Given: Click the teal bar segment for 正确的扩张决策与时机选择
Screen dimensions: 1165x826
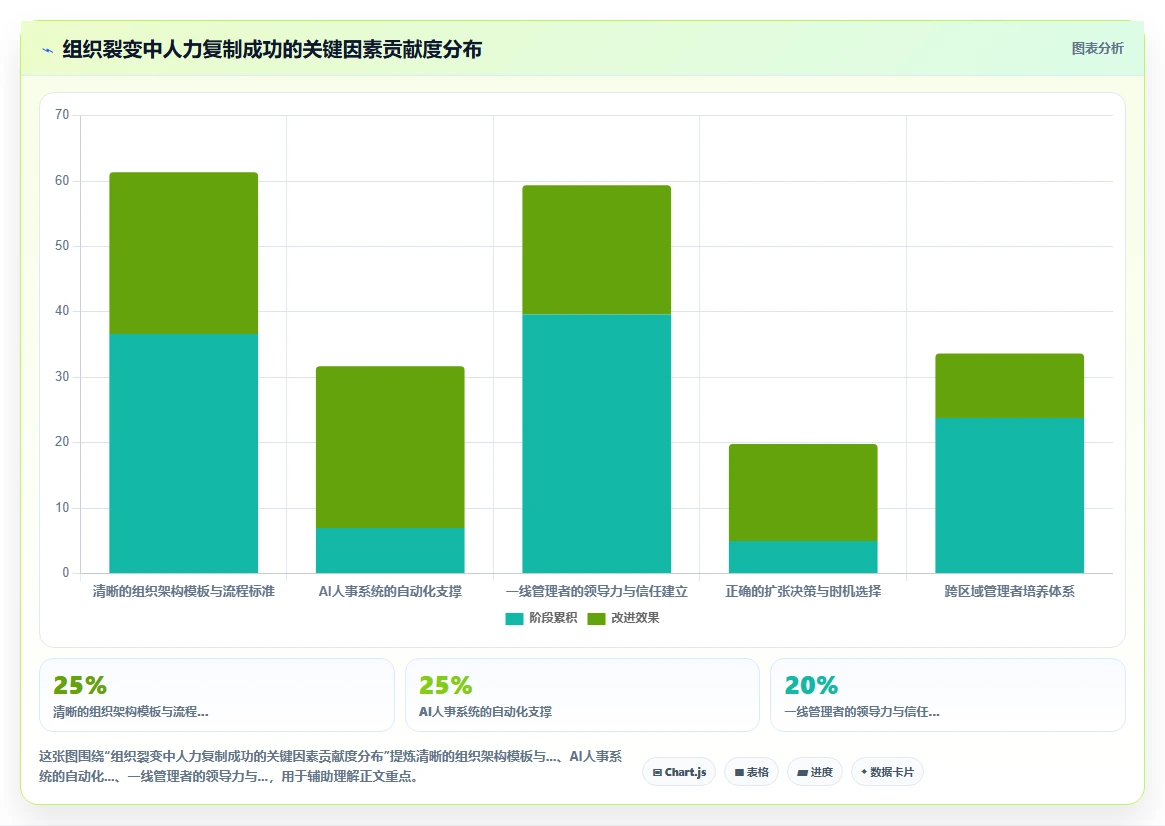Looking at the screenshot, I should [803, 557].
